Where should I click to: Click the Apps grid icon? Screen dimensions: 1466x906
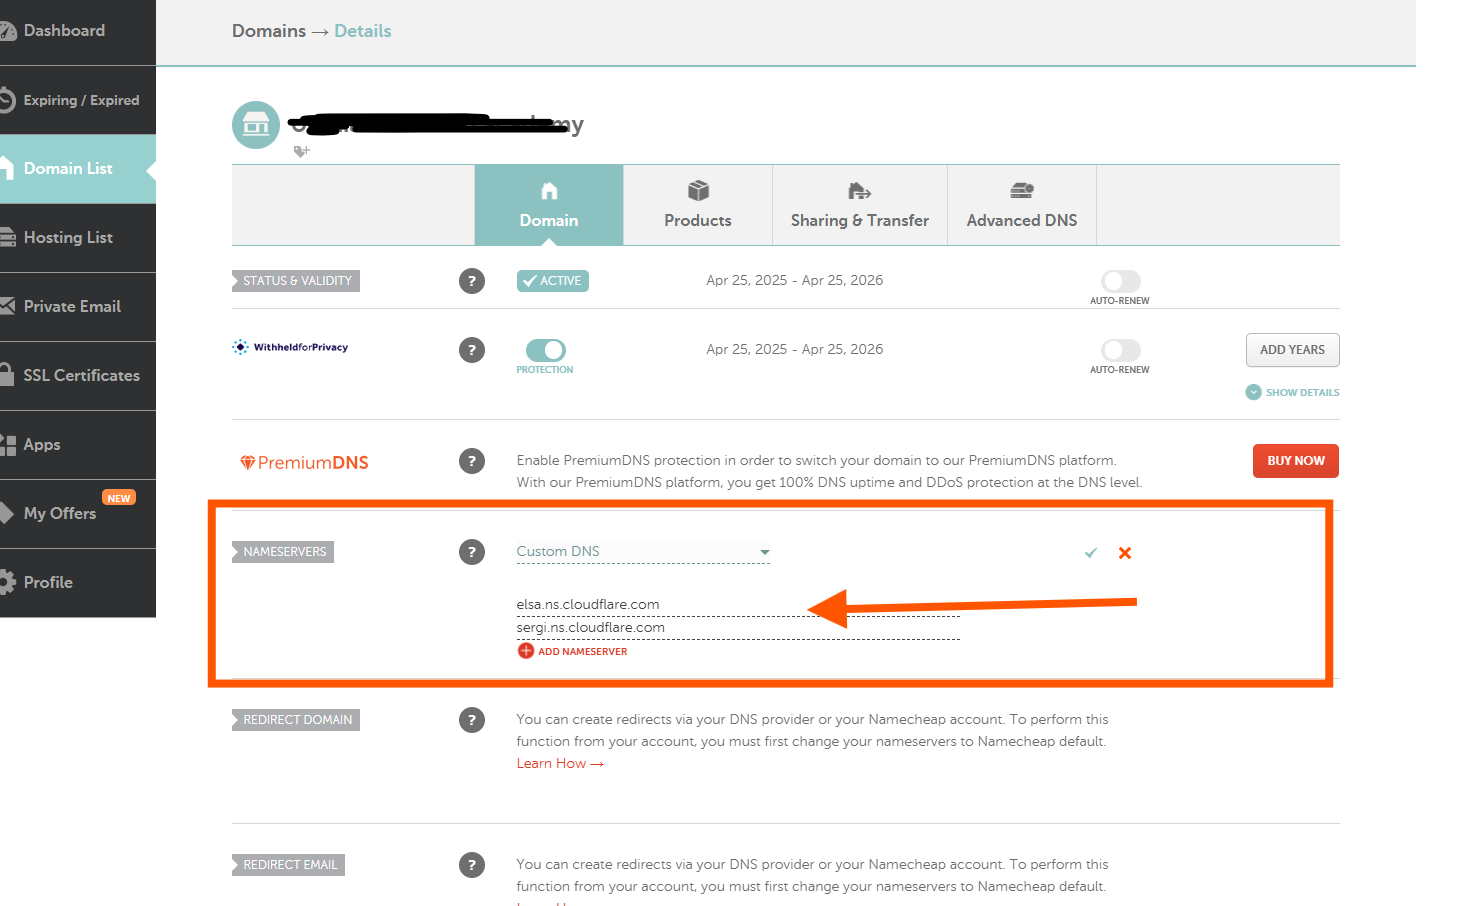7,445
